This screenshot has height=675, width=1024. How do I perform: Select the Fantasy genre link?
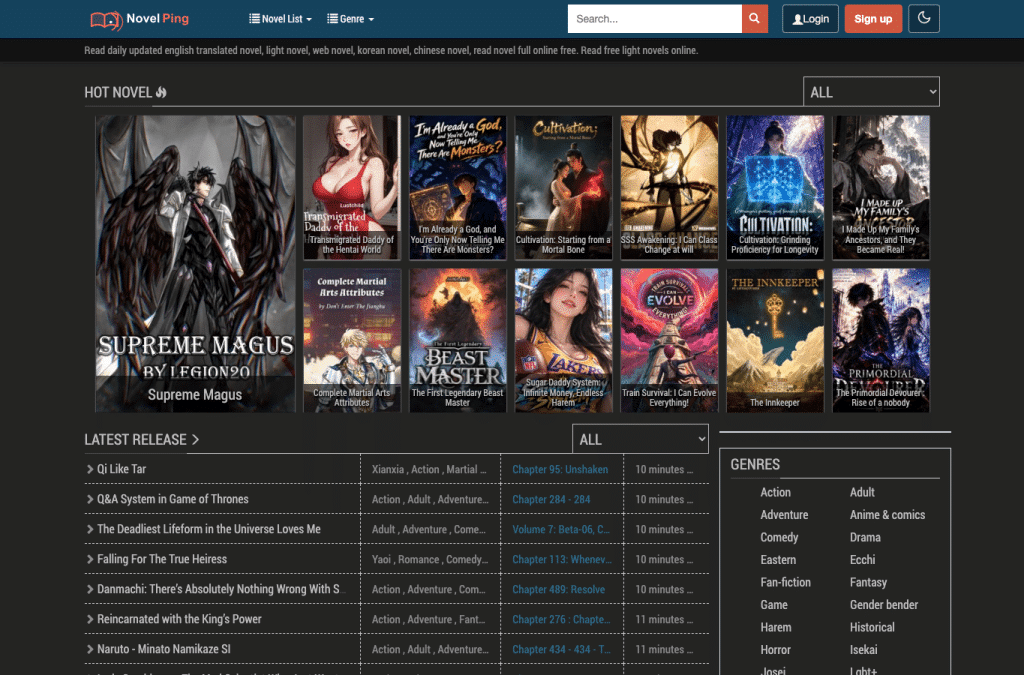pos(868,582)
